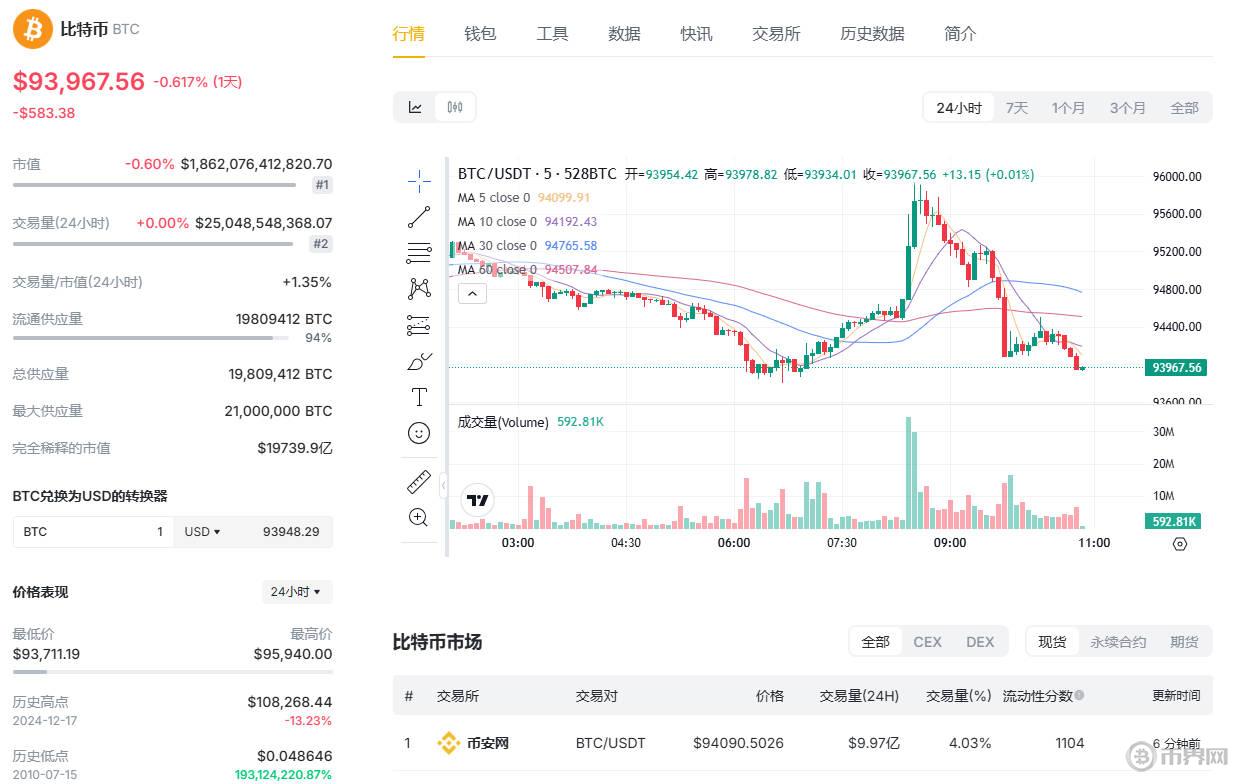Collapse the moving average indicator legend
1239x784 pixels.
(472, 293)
